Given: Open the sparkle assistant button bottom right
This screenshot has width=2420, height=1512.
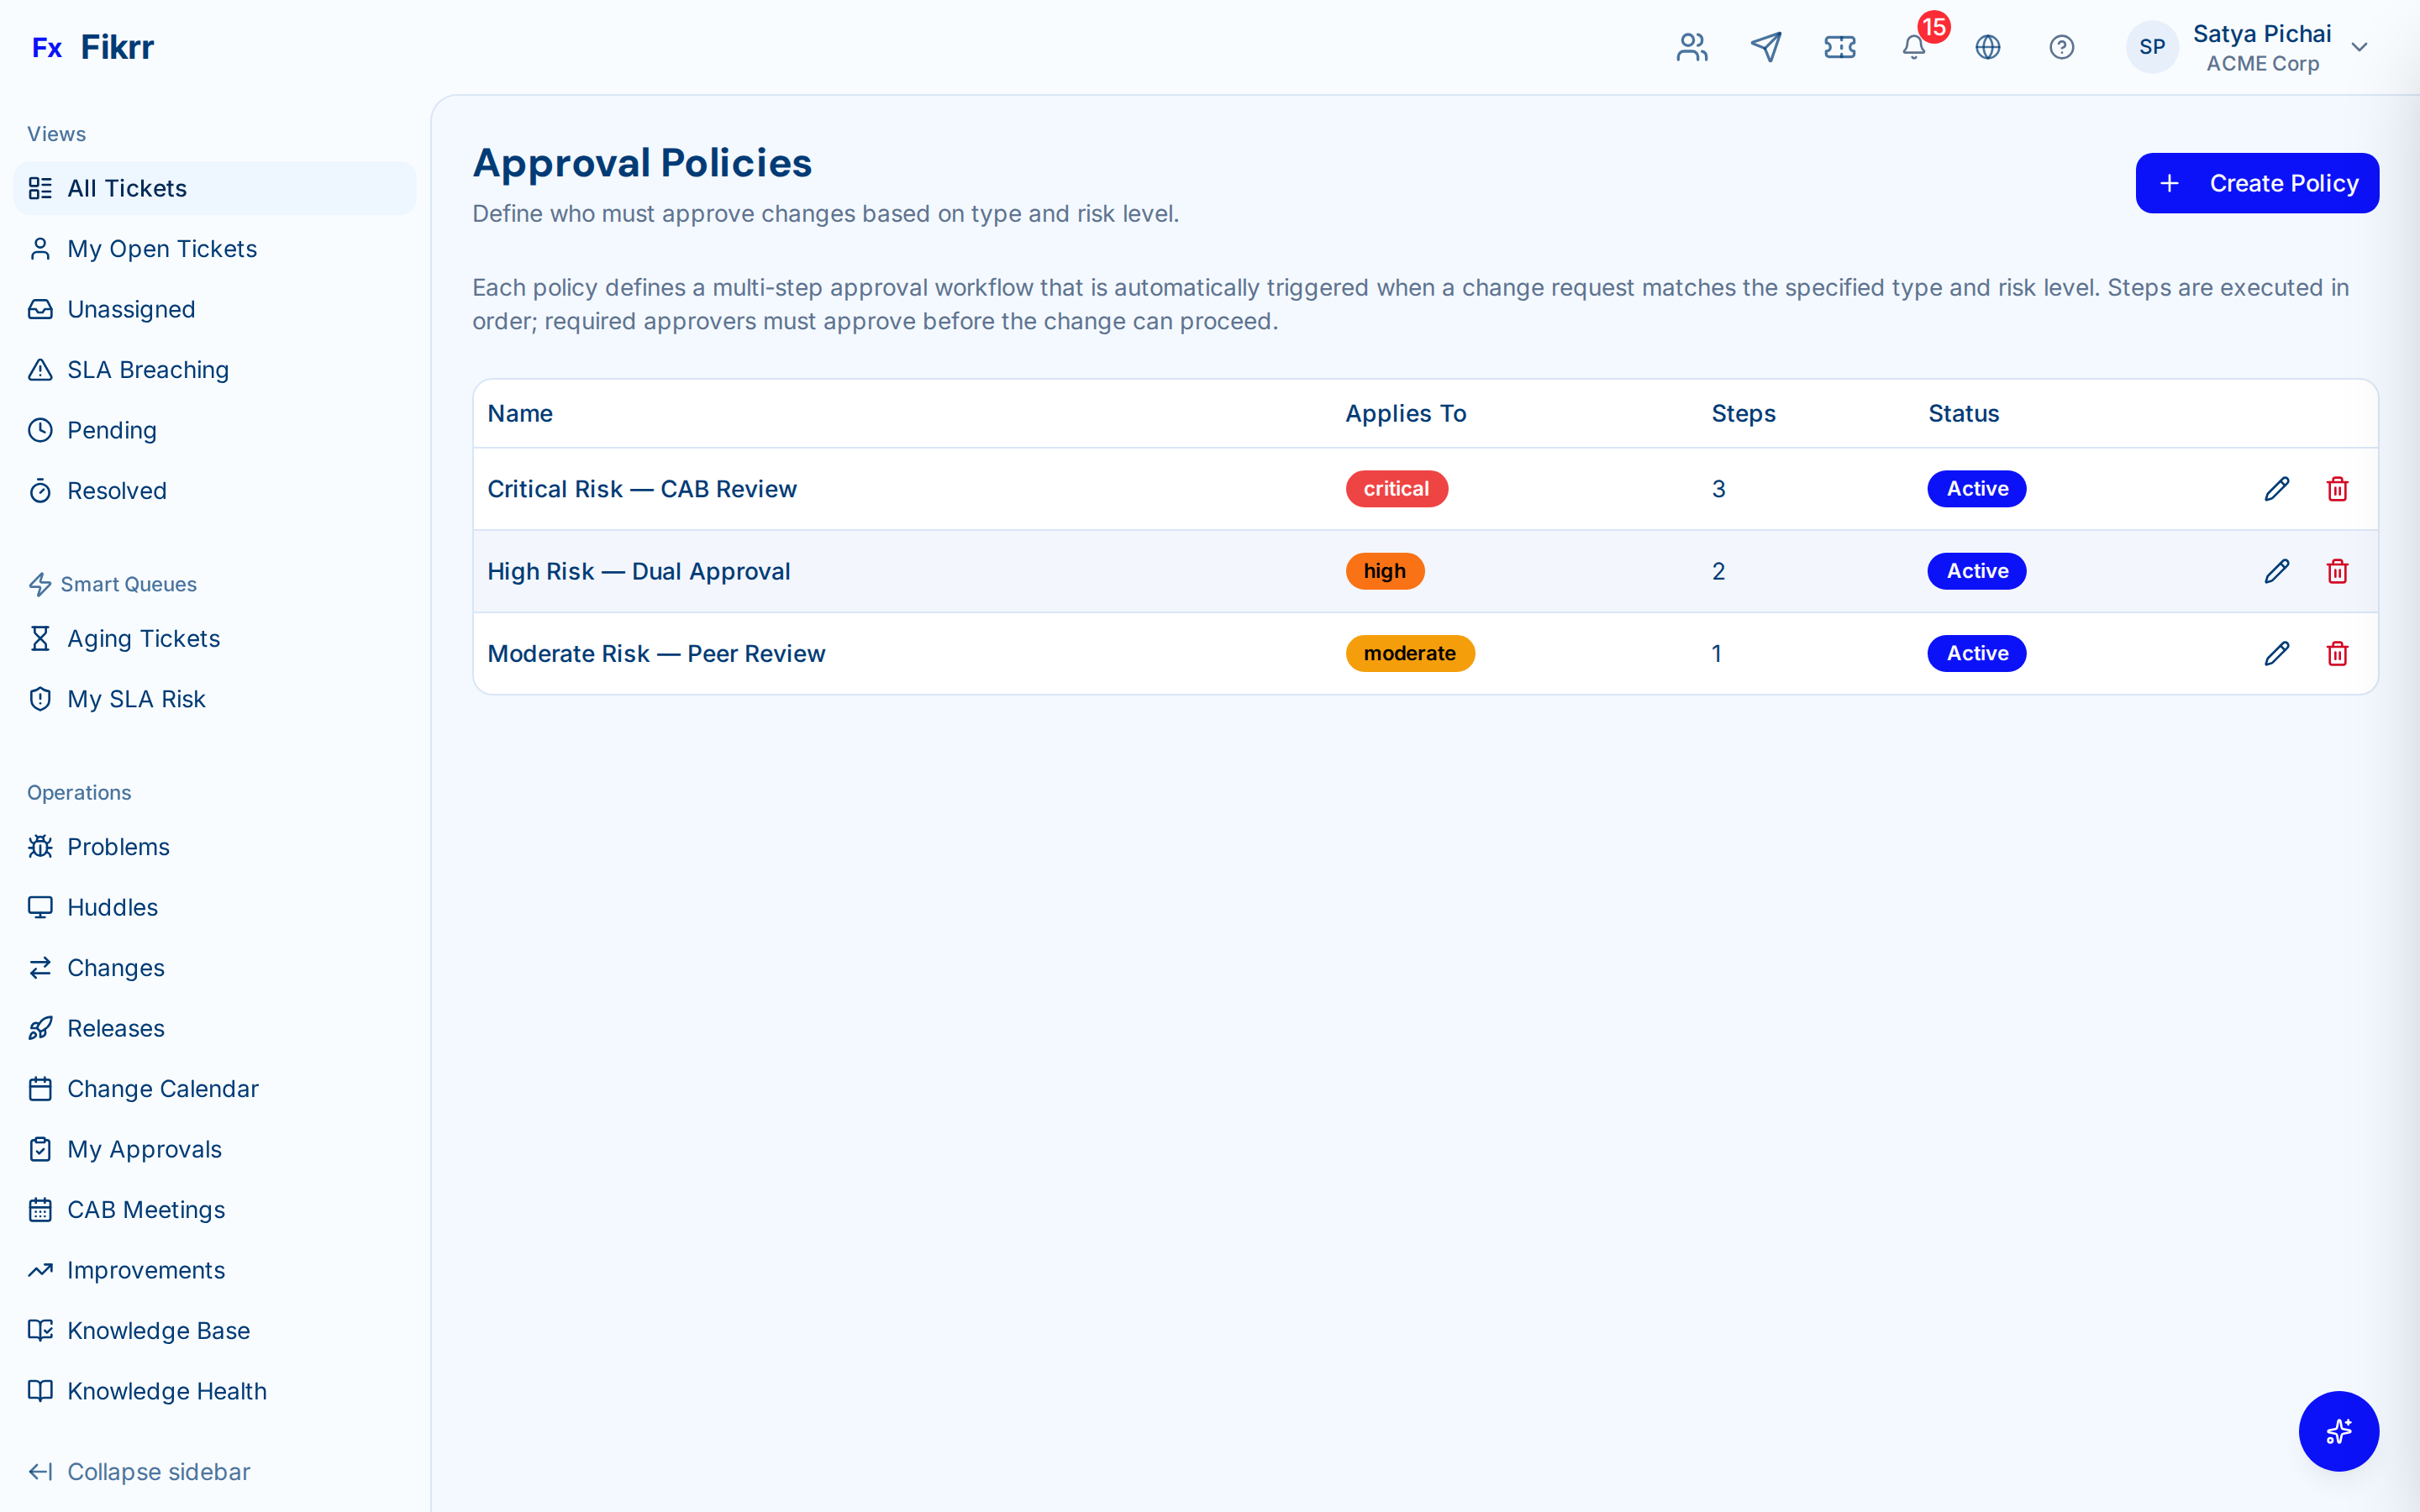Looking at the screenshot, I should (2339, 1431).
